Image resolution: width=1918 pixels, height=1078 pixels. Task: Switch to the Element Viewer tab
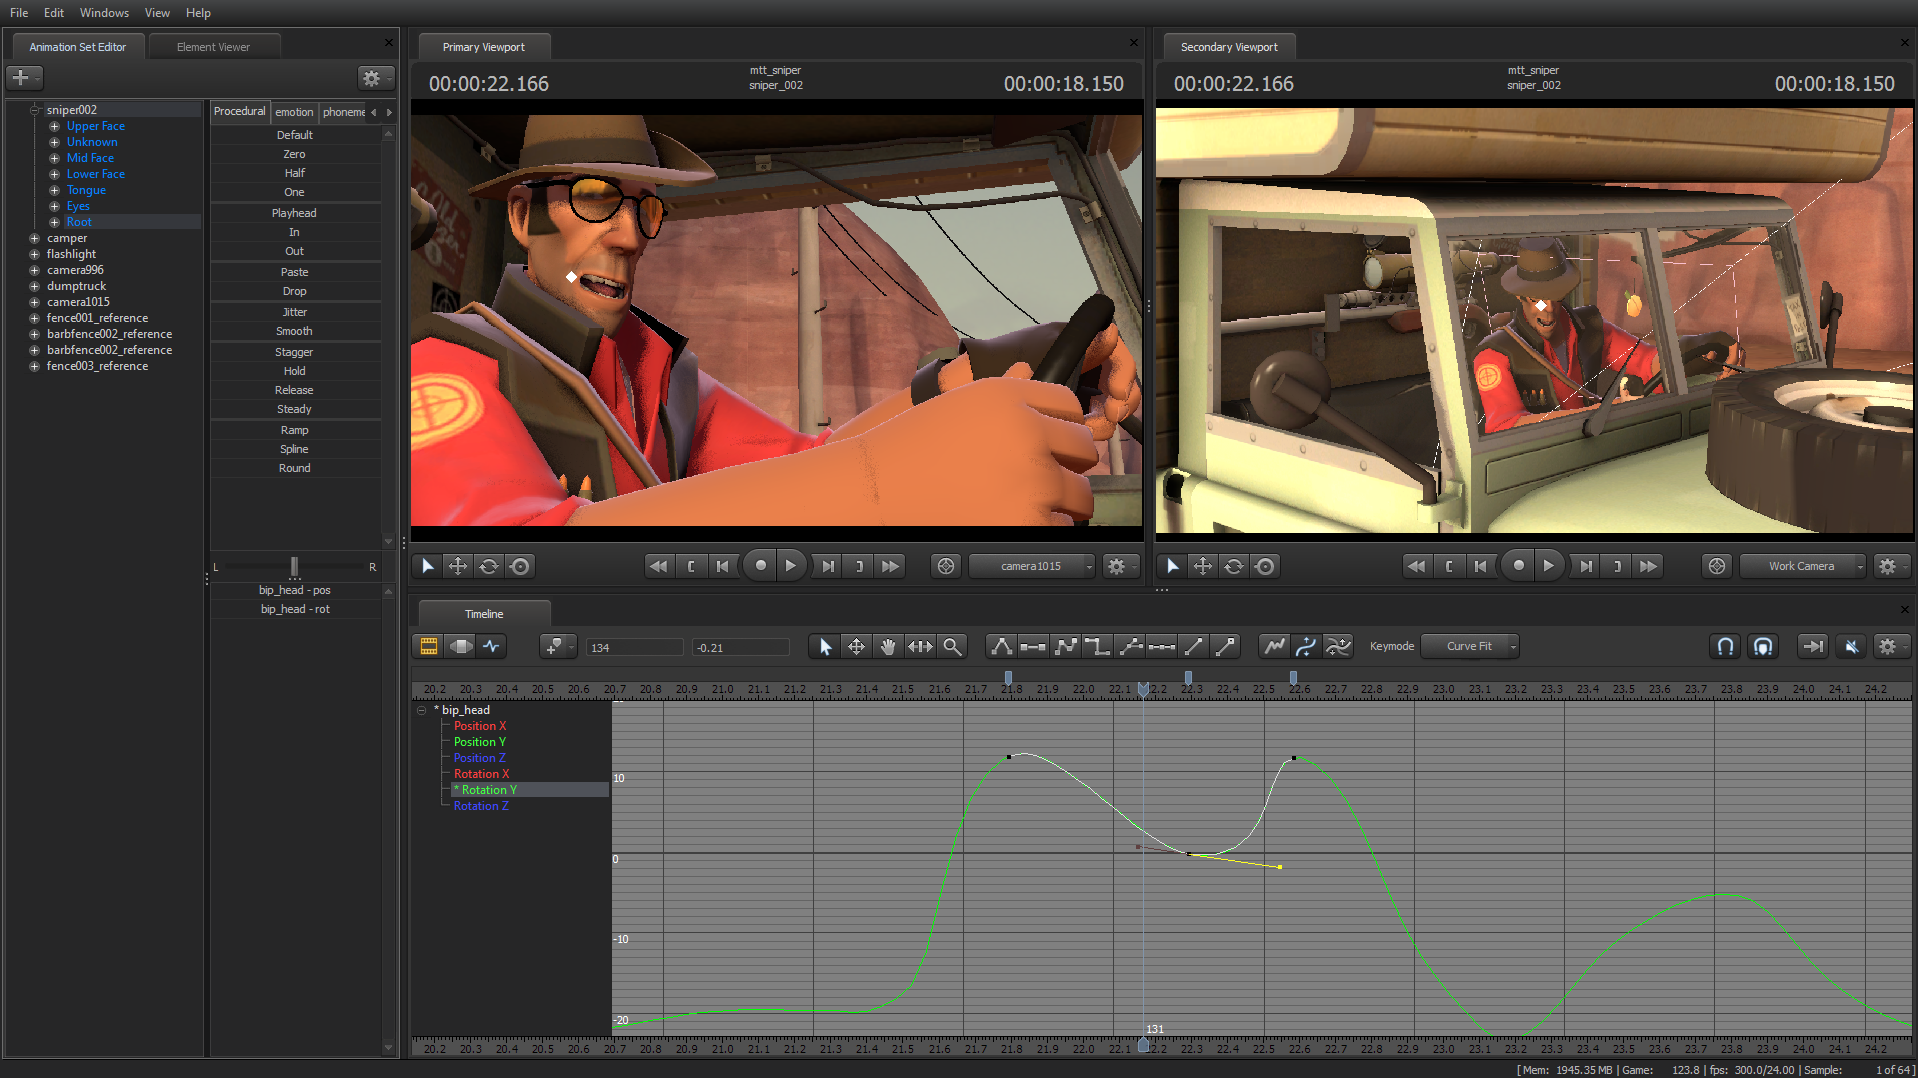[x=213, y=46]
